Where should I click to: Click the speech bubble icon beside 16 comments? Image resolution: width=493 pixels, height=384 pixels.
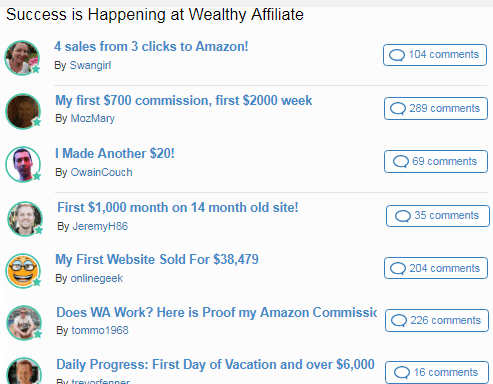pos(402,372)
